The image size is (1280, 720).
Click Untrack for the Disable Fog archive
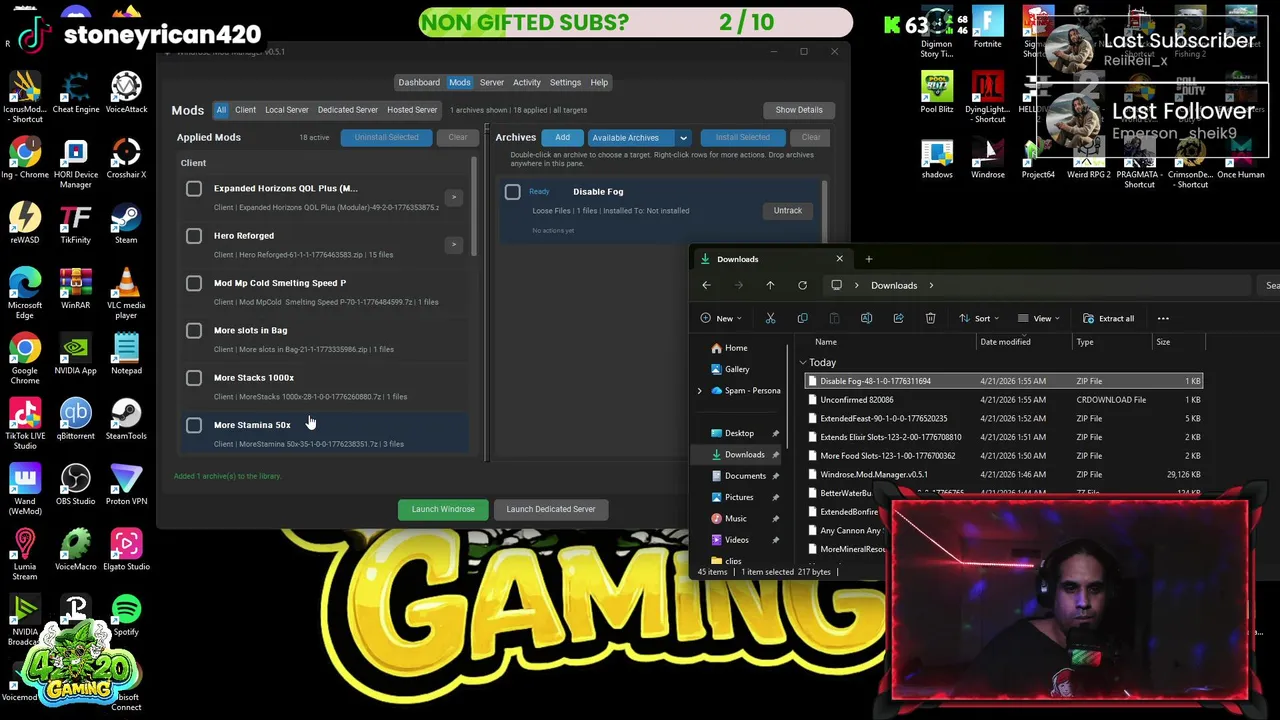coord(788,211)
